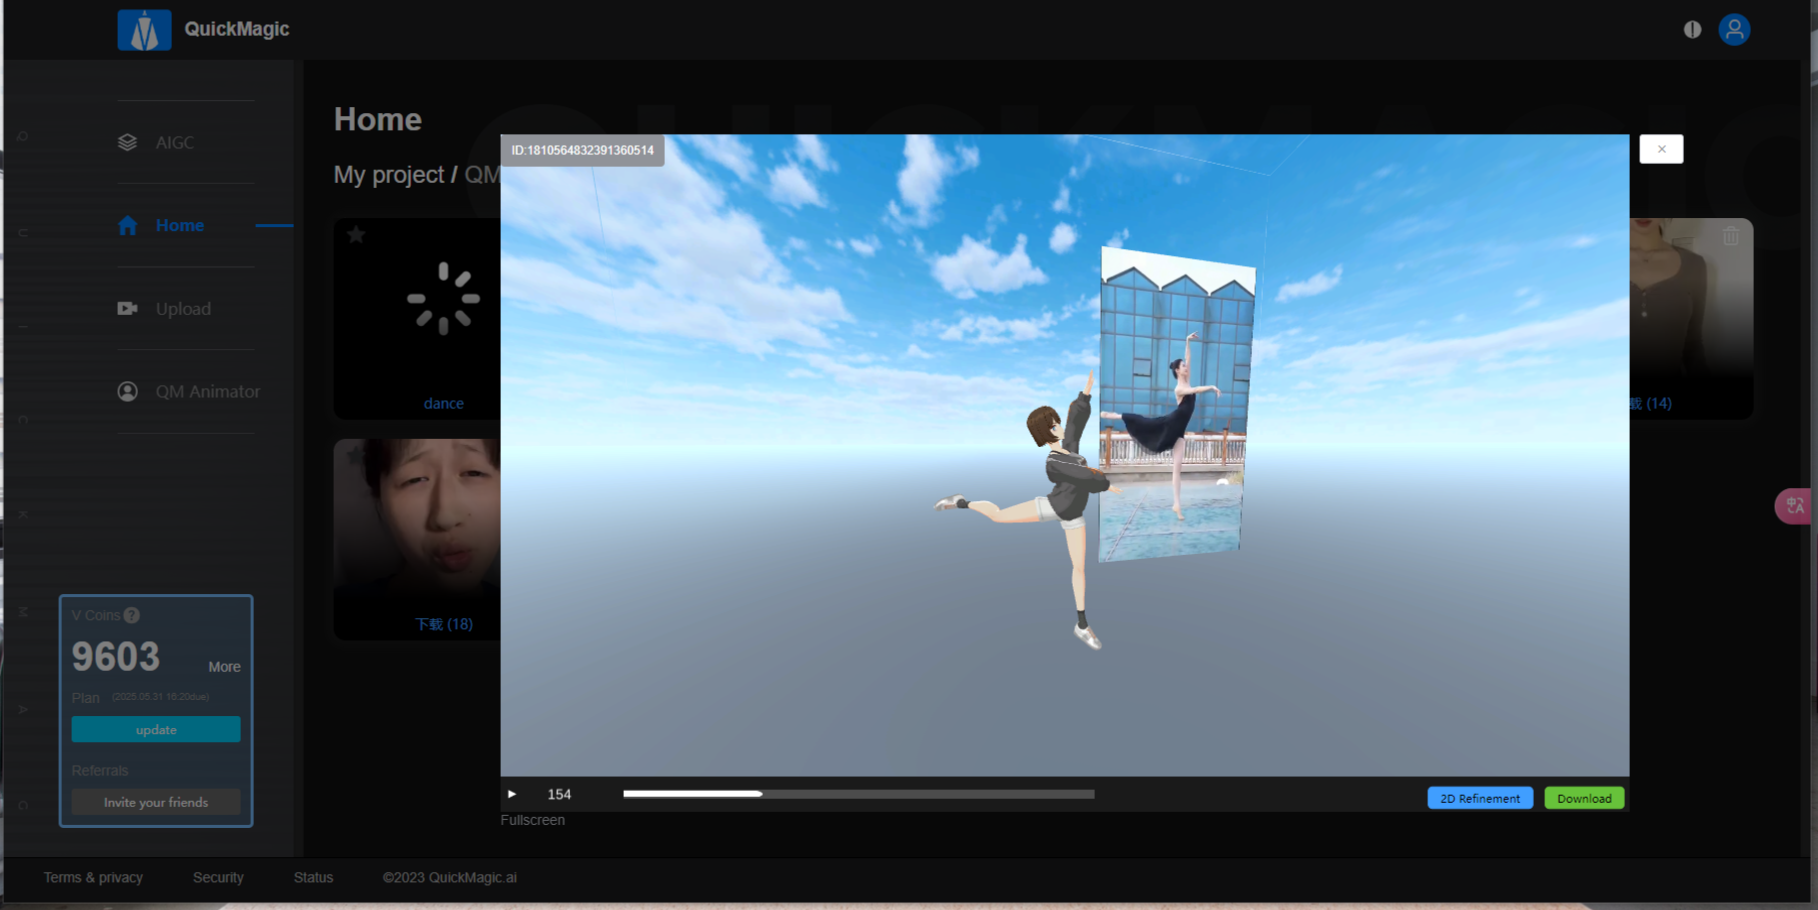The height and width of the screenshot is (910, 1818).
Task: Open Terms & privacy link
Action: pos(93,877)
